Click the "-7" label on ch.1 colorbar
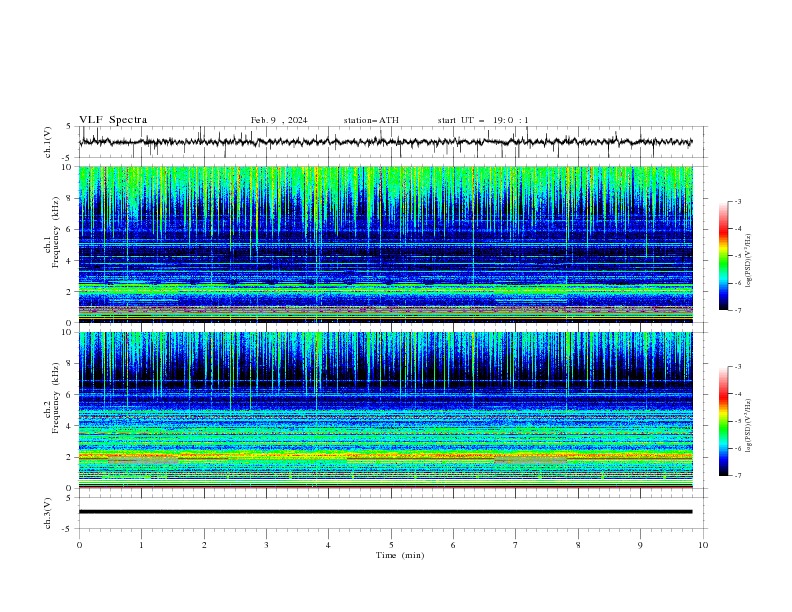This screenshot has width=792, height=612. click(738, 310)
